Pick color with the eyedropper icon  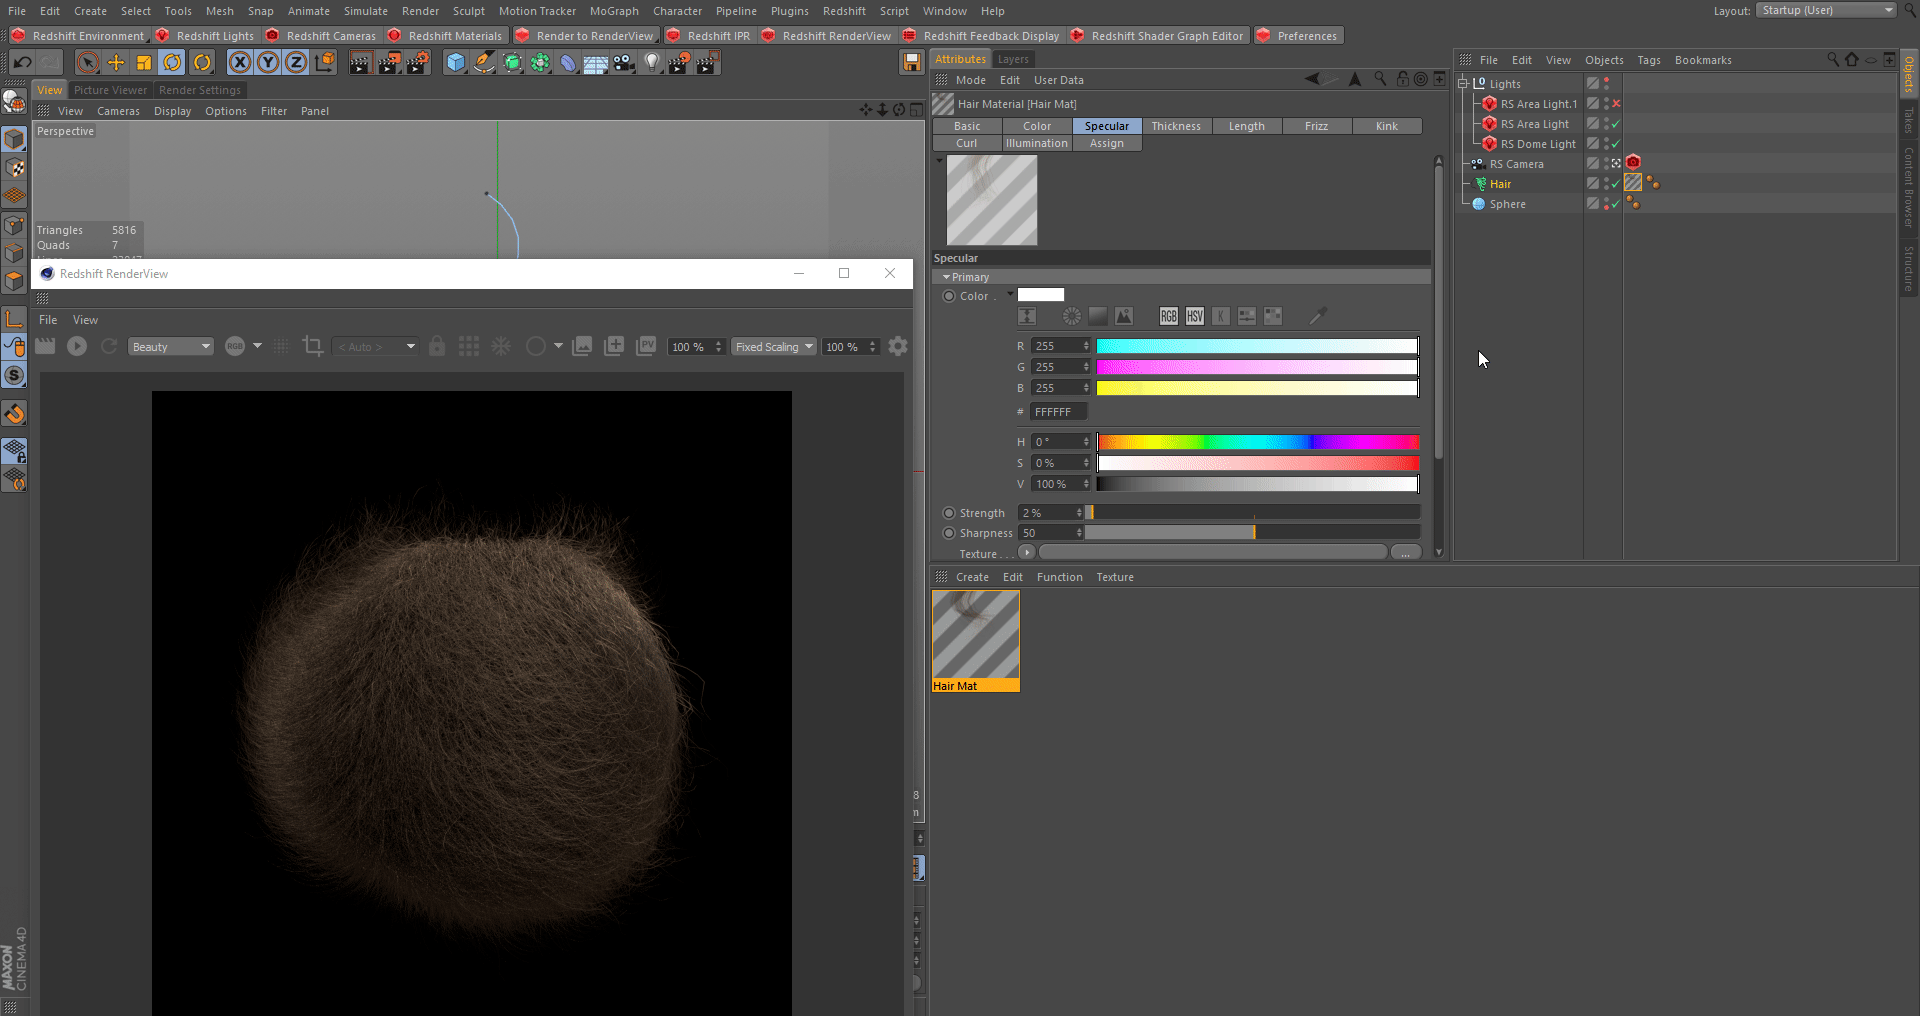click(1318, 316)
